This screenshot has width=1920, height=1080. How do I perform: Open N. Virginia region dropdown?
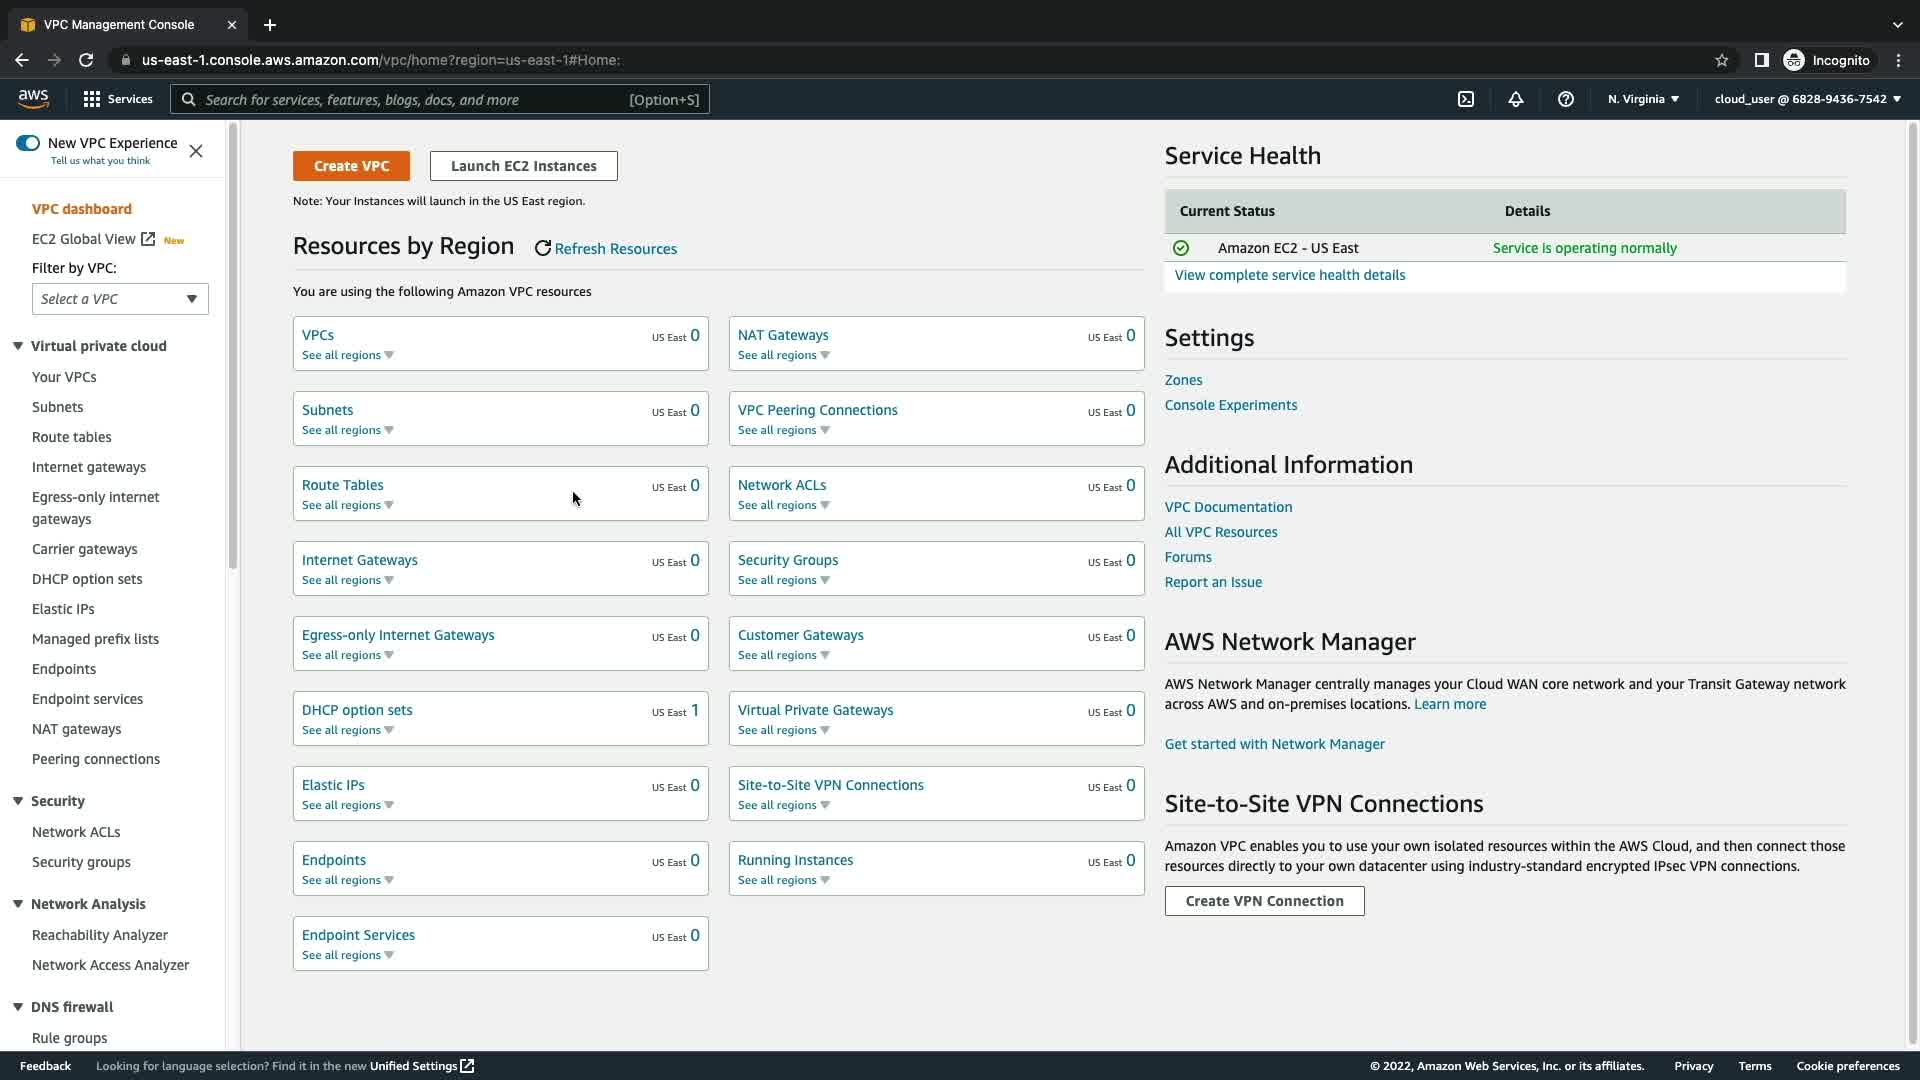coord(1643,99)
